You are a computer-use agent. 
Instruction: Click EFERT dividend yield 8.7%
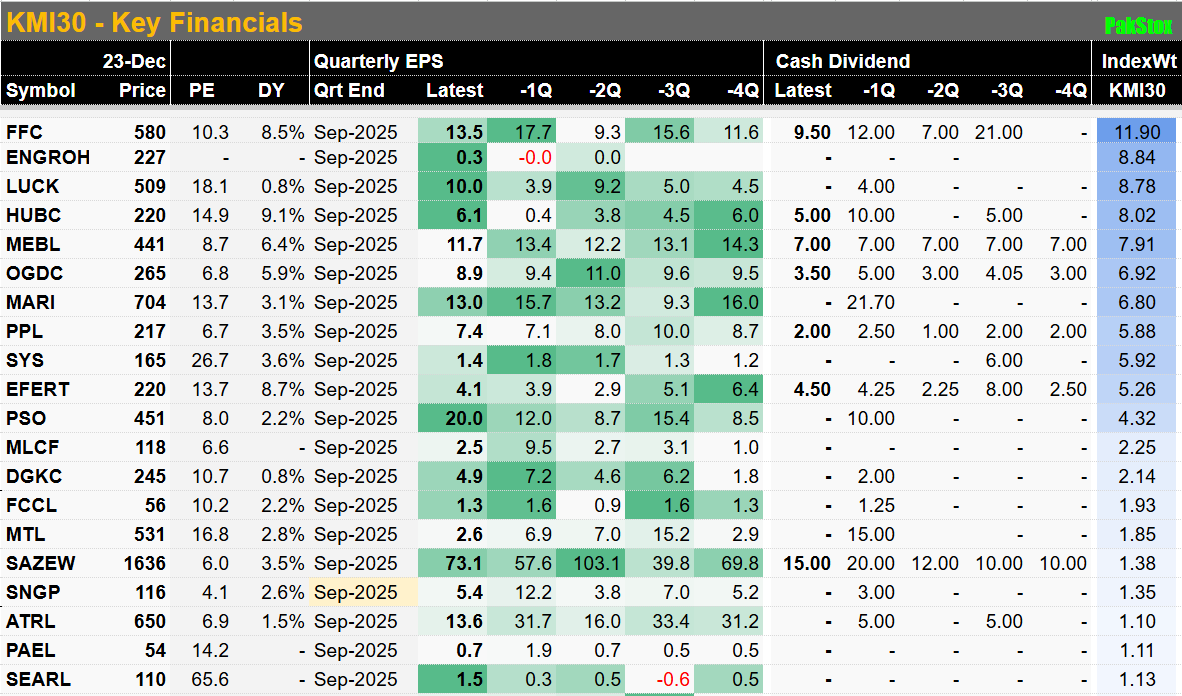[283, 389]
